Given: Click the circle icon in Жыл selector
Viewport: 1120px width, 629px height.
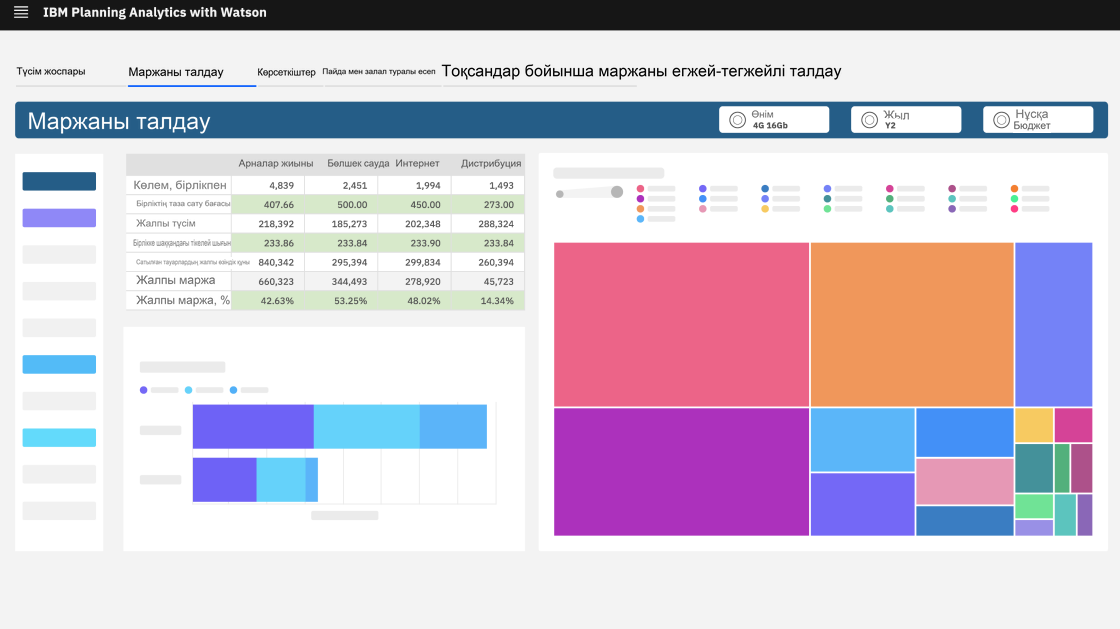Looking at the screenshot, I should (x=869, y=120).
